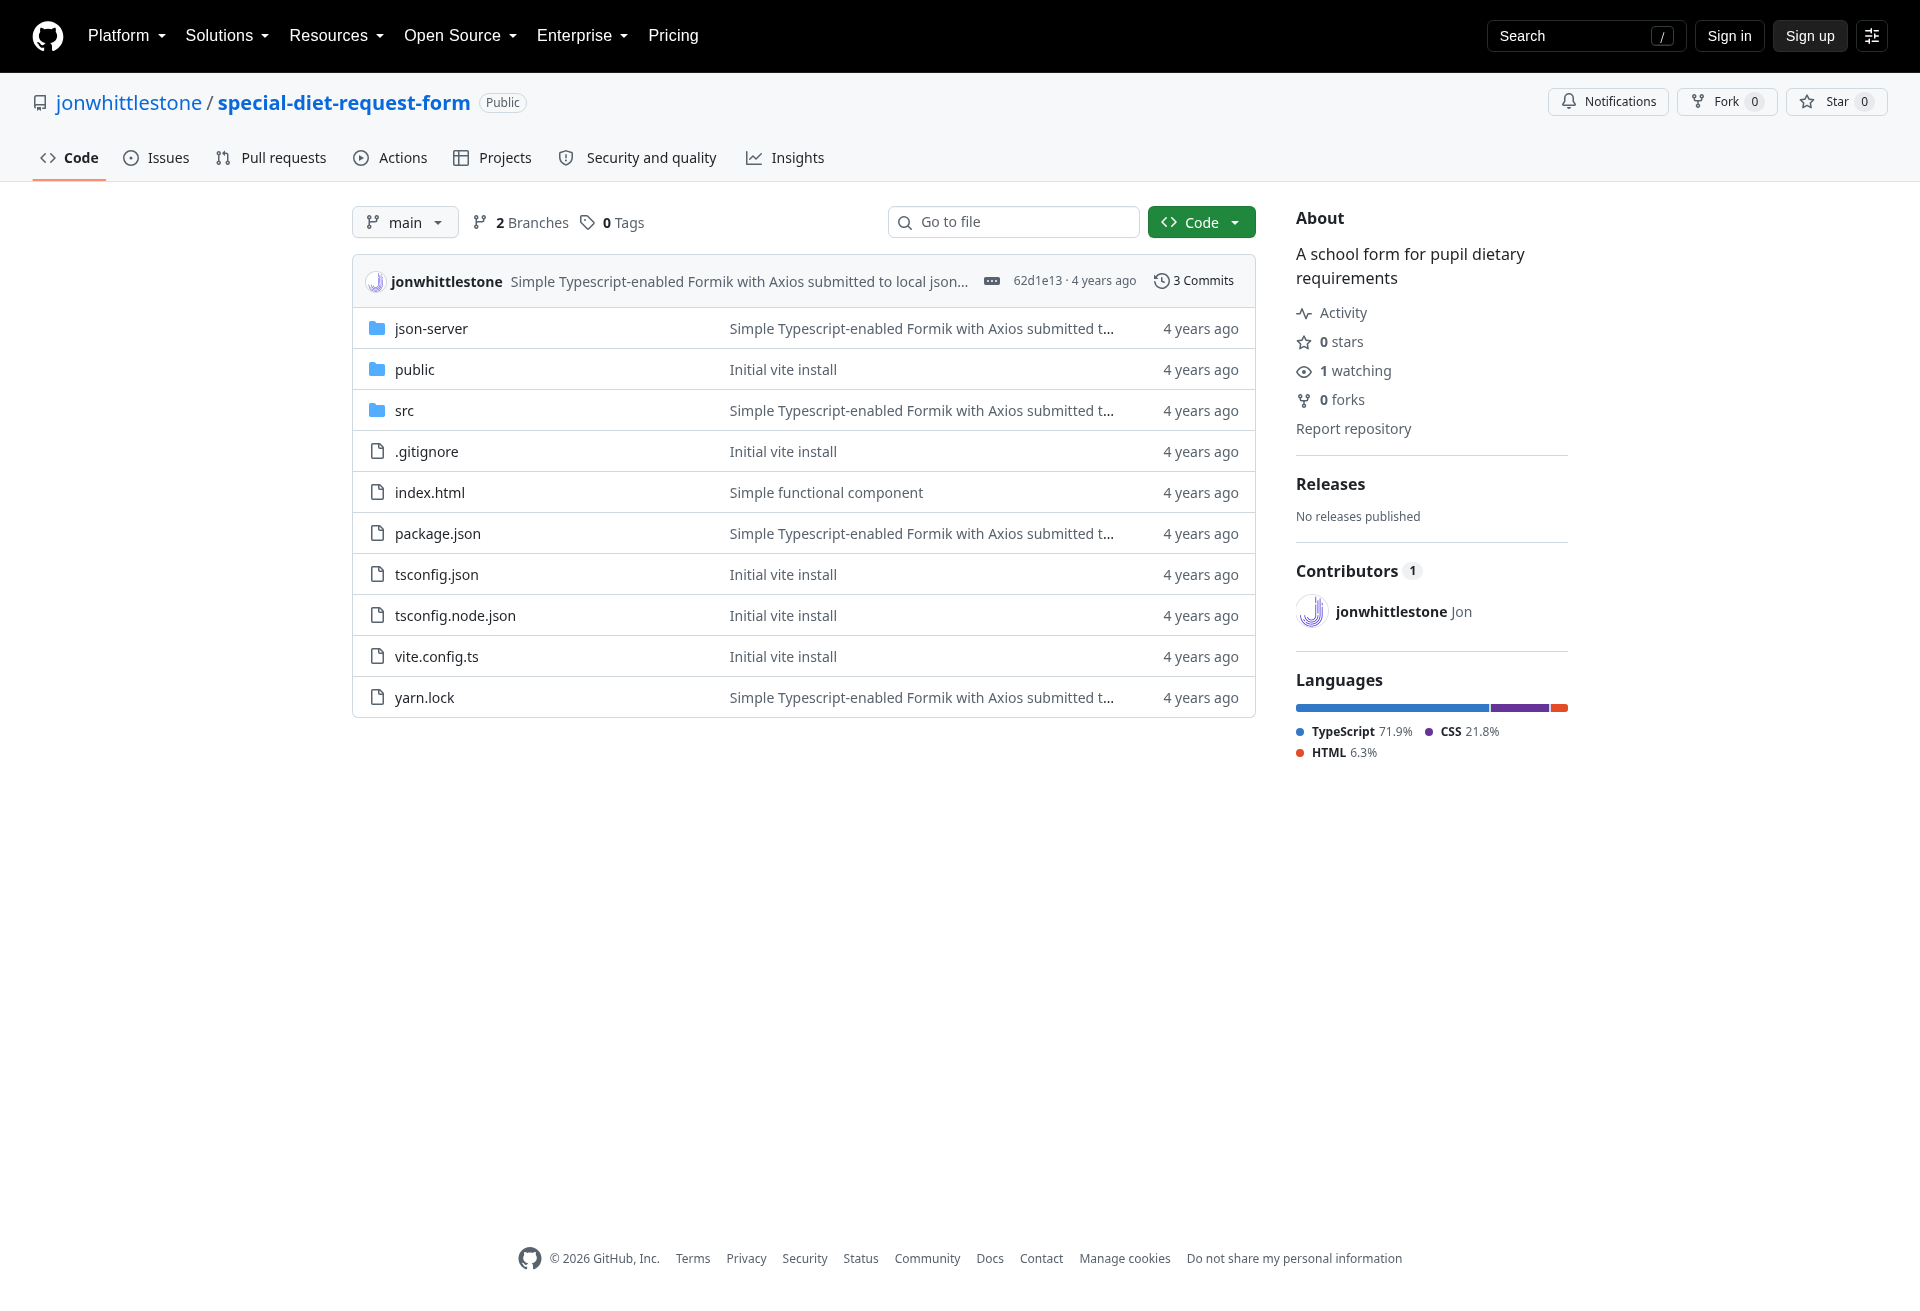Image resolution: width=1920 pixels, height=1311 pixels.
Task: Click the Sign in button
Action: click(x=1730, y=36)
